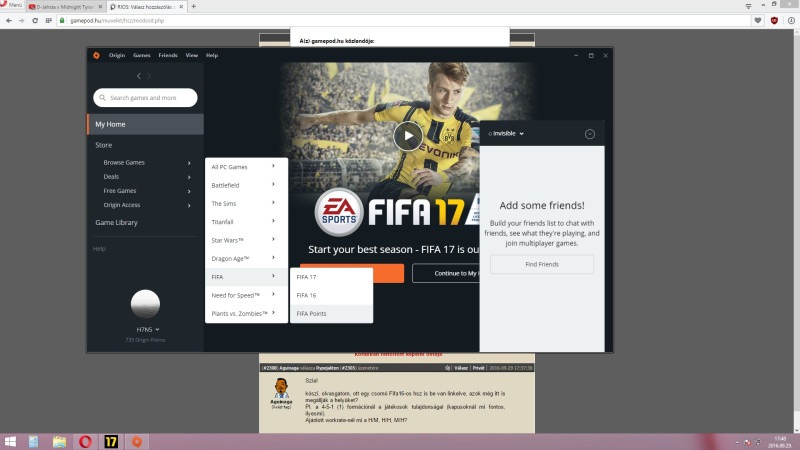
Task: Collapse the friends panel circle arrow icon
Action: [590, 134]
